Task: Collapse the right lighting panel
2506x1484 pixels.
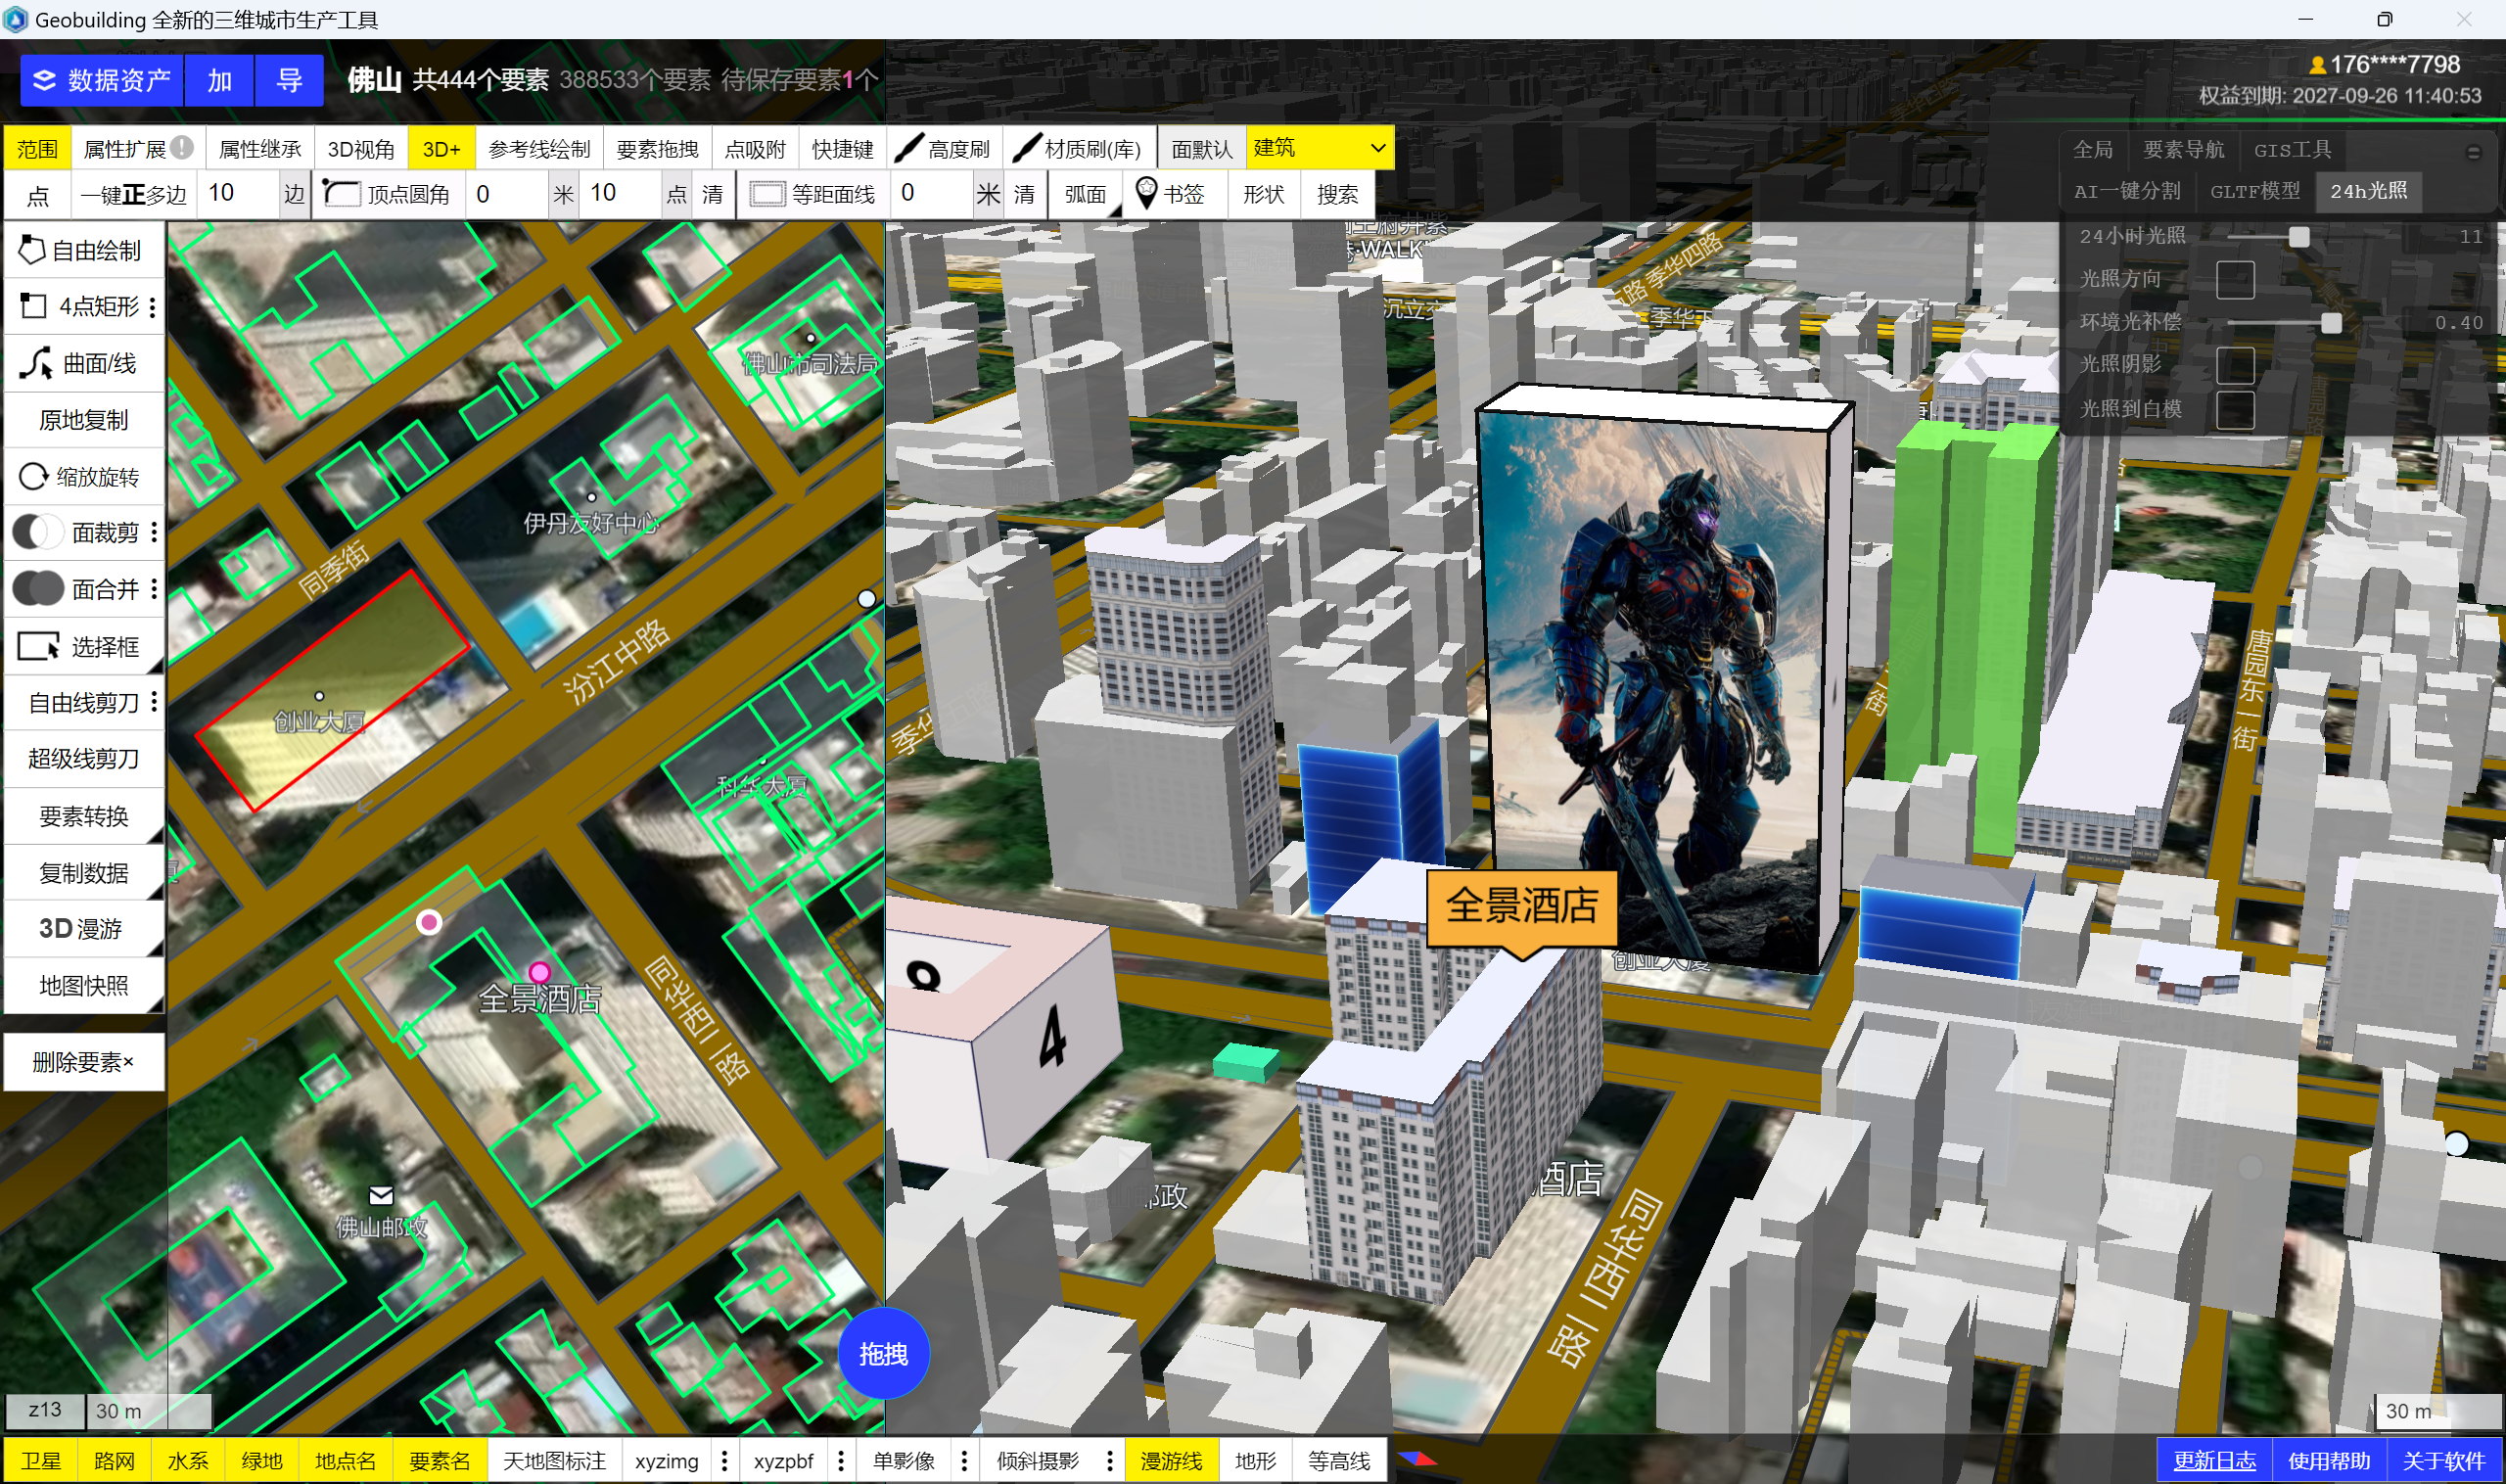Action: (x=2473, y=152)
